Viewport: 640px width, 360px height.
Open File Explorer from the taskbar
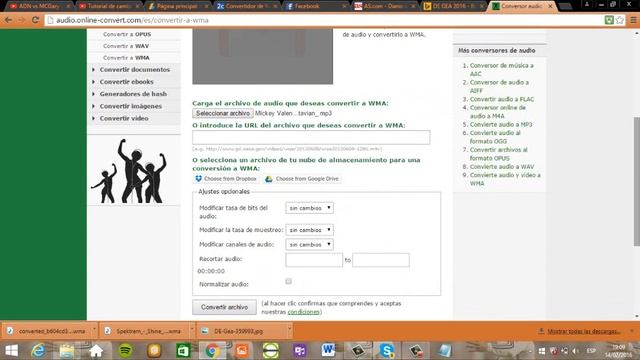[67, 350]
